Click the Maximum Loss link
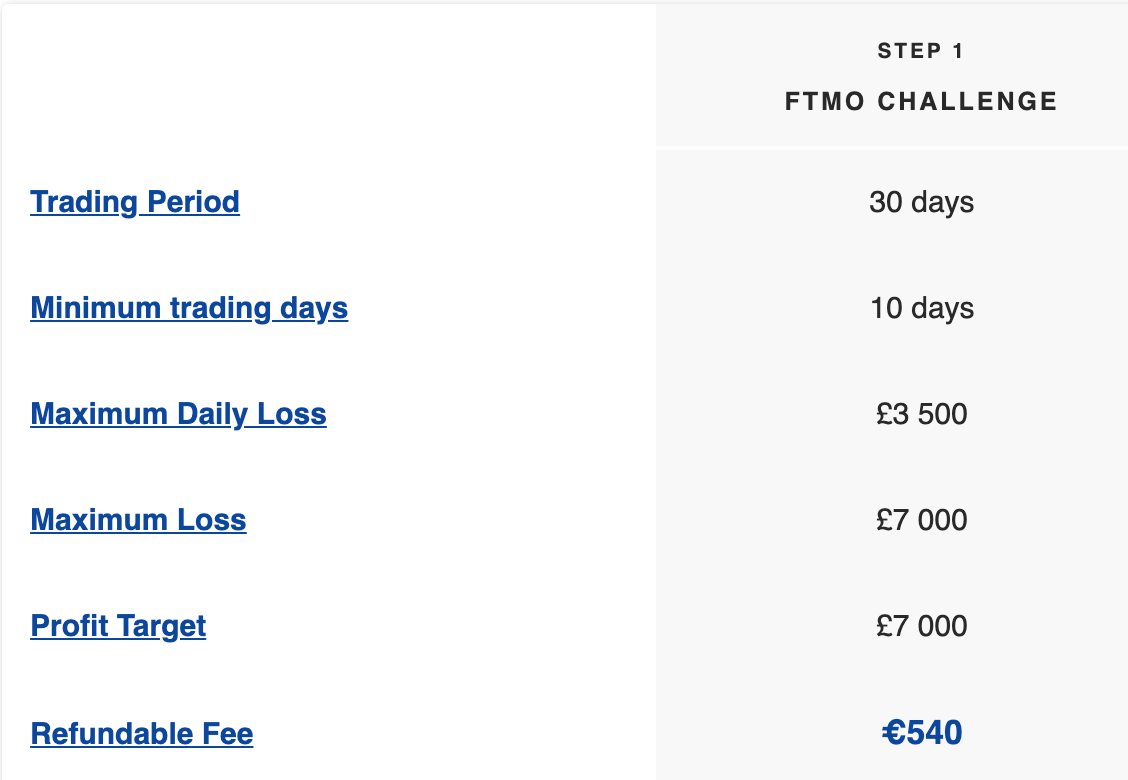The width and height of the screenshot is (1128, 780). pos(138,520)
